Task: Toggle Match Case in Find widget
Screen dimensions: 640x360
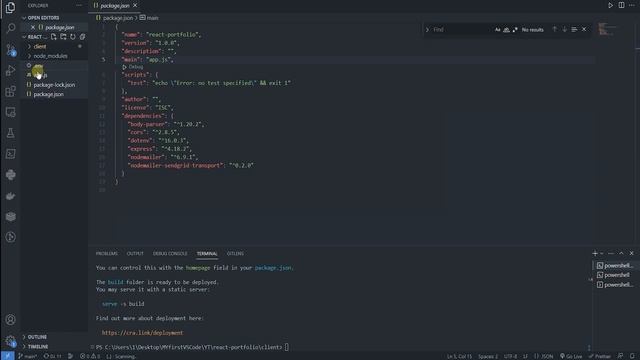Action: pos(498,29)
